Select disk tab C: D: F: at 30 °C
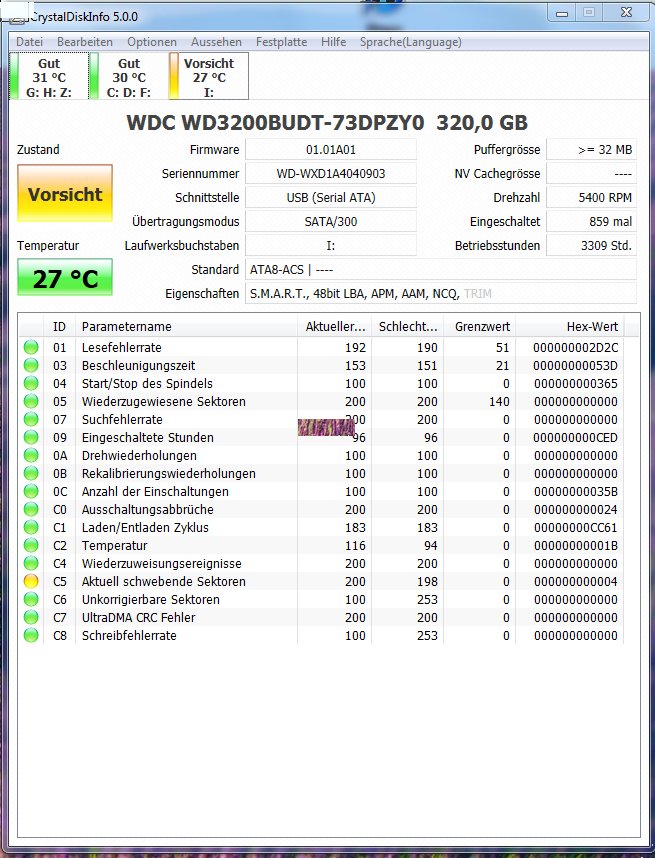This screenshot has height=858, width=655. tap(129, 76)
